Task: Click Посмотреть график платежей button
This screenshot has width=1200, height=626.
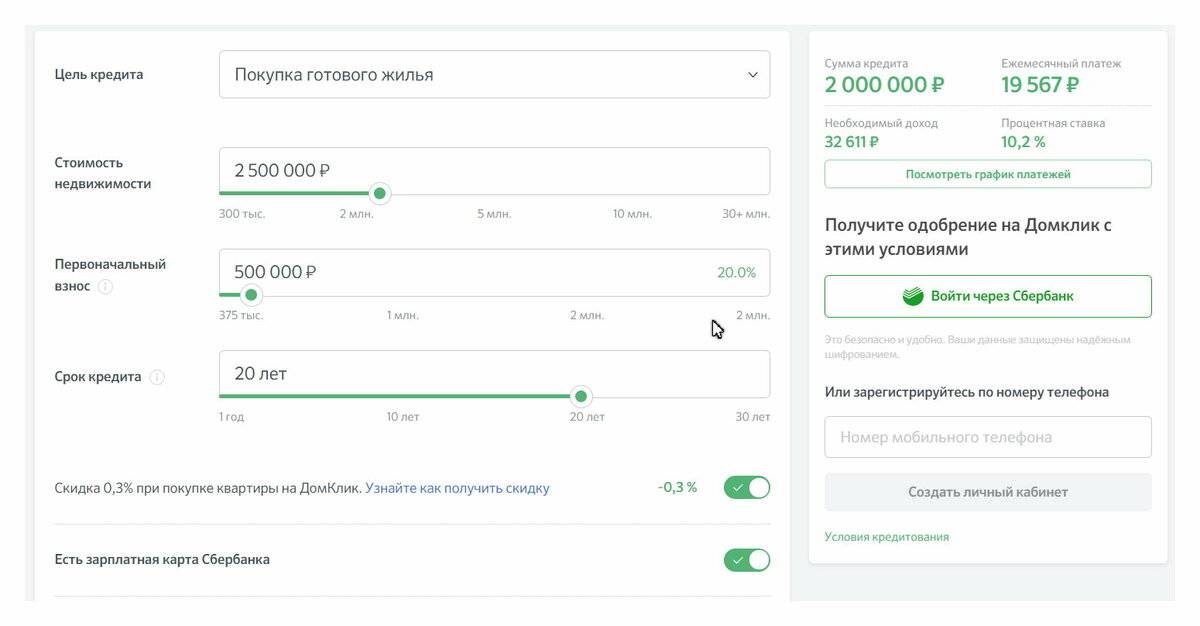Action: (988, 174)
